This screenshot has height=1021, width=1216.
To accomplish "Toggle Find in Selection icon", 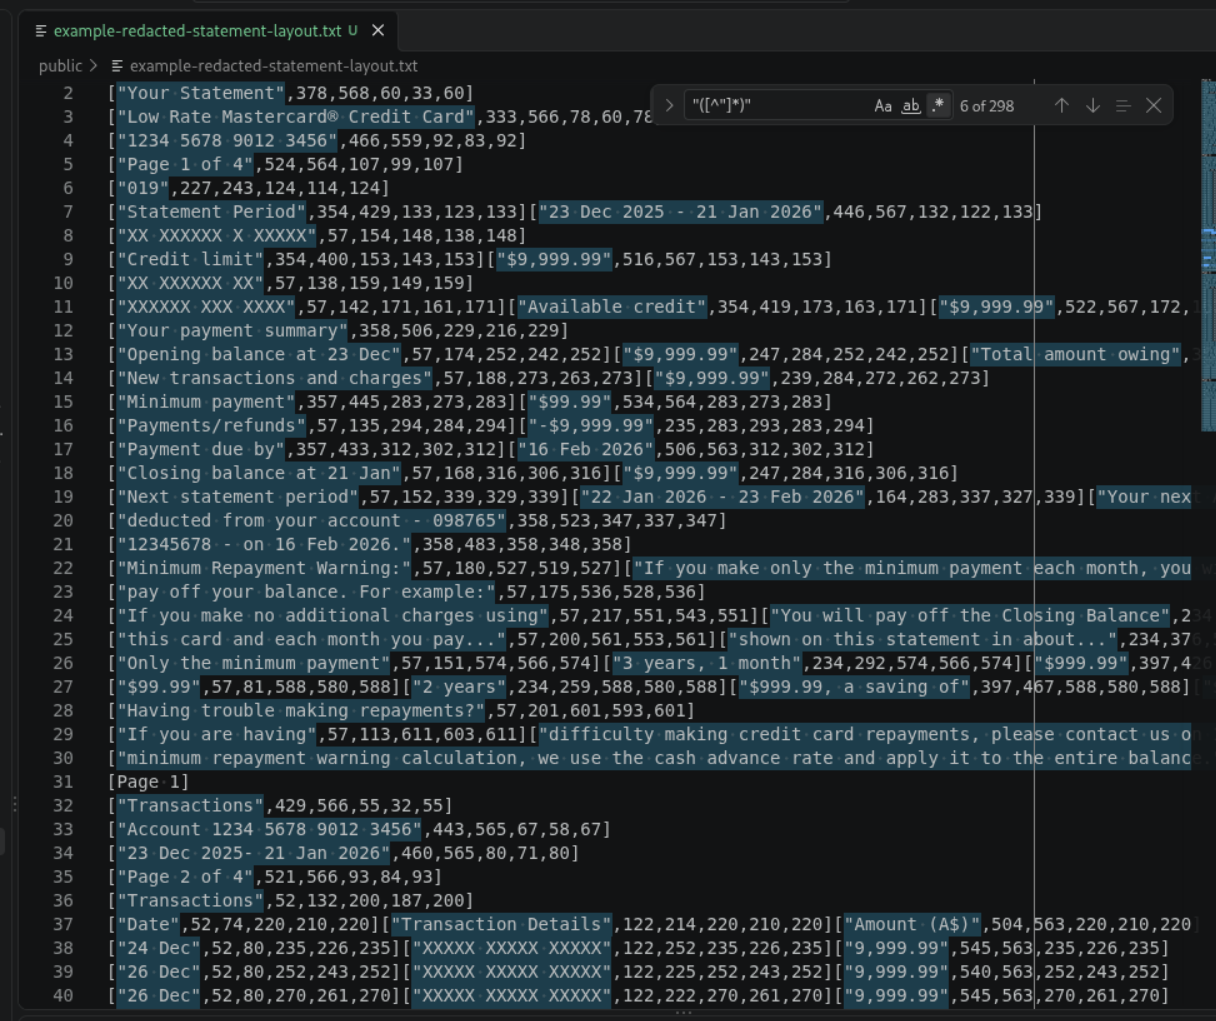I will coord(1123,105).
